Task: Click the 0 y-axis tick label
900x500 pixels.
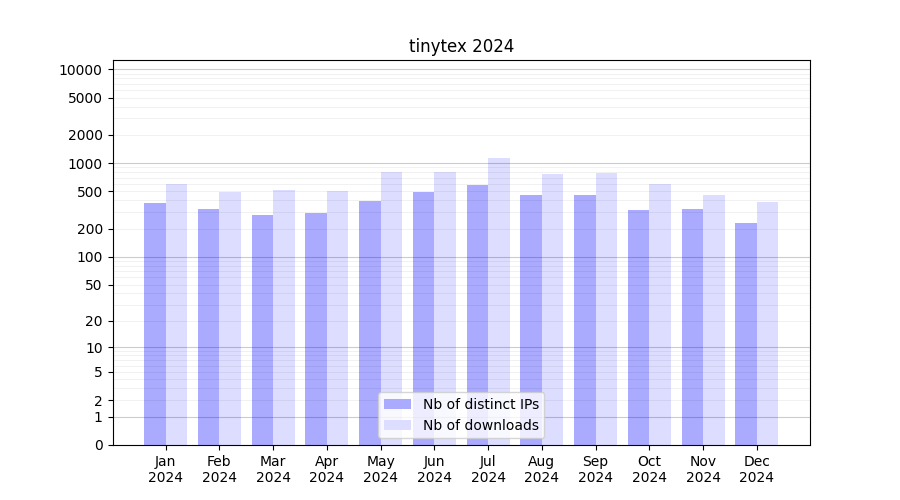Action: click(98, 445)
